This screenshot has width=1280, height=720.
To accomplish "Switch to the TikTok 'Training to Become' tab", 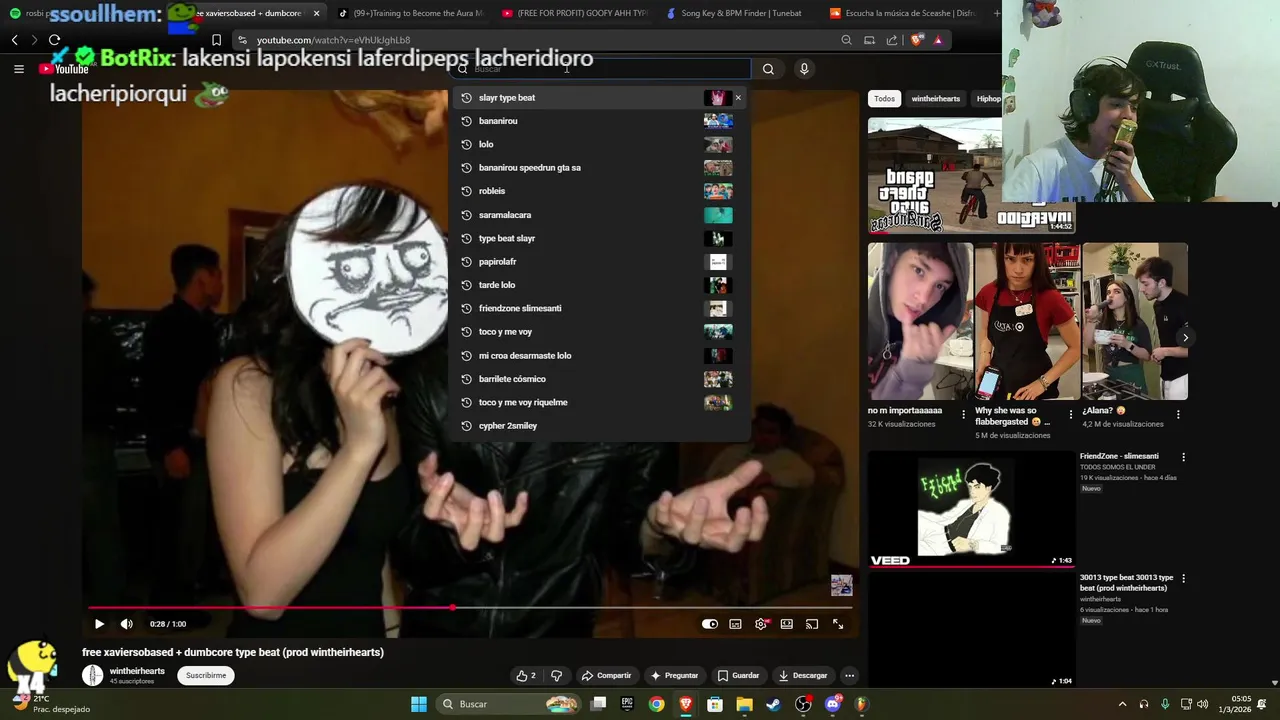I will click(410, 13).
